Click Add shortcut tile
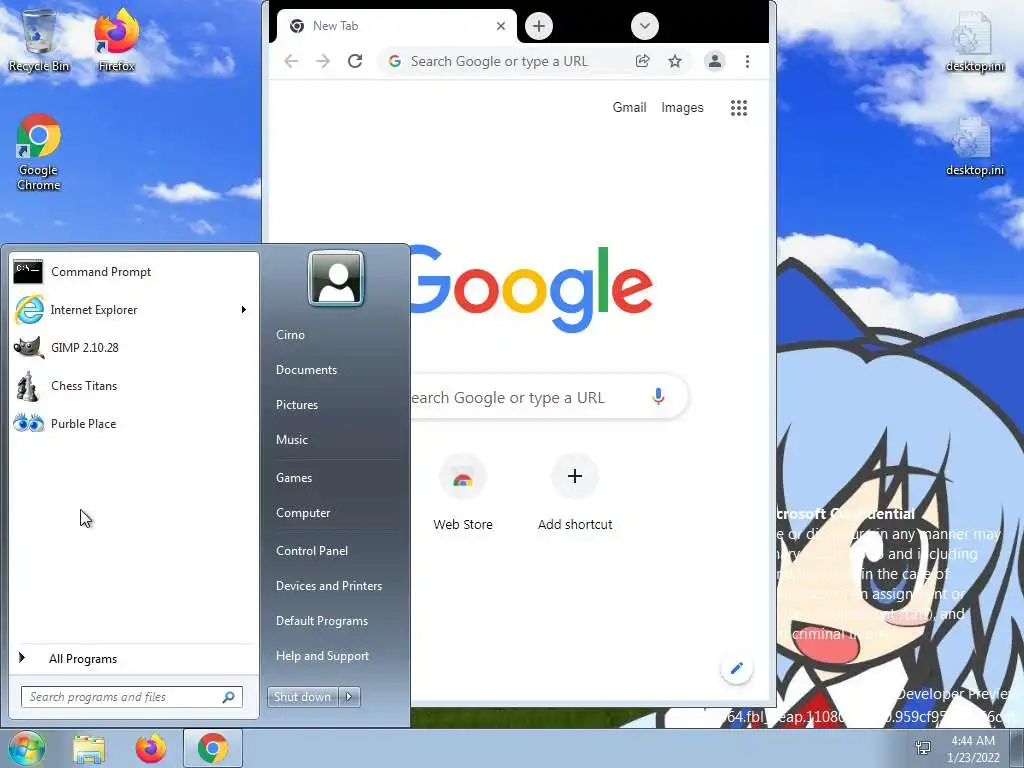1024x768 pixels. point(575,493)
